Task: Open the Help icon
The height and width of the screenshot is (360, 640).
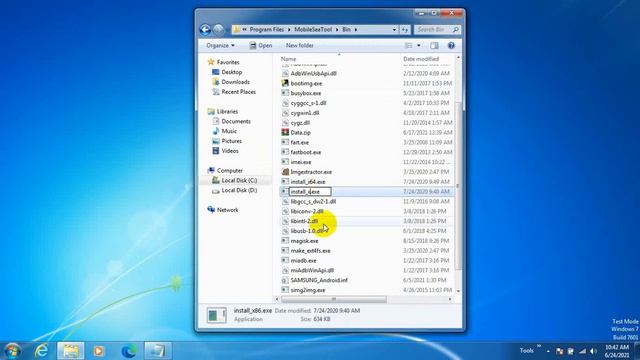Action: coord(451,45)
